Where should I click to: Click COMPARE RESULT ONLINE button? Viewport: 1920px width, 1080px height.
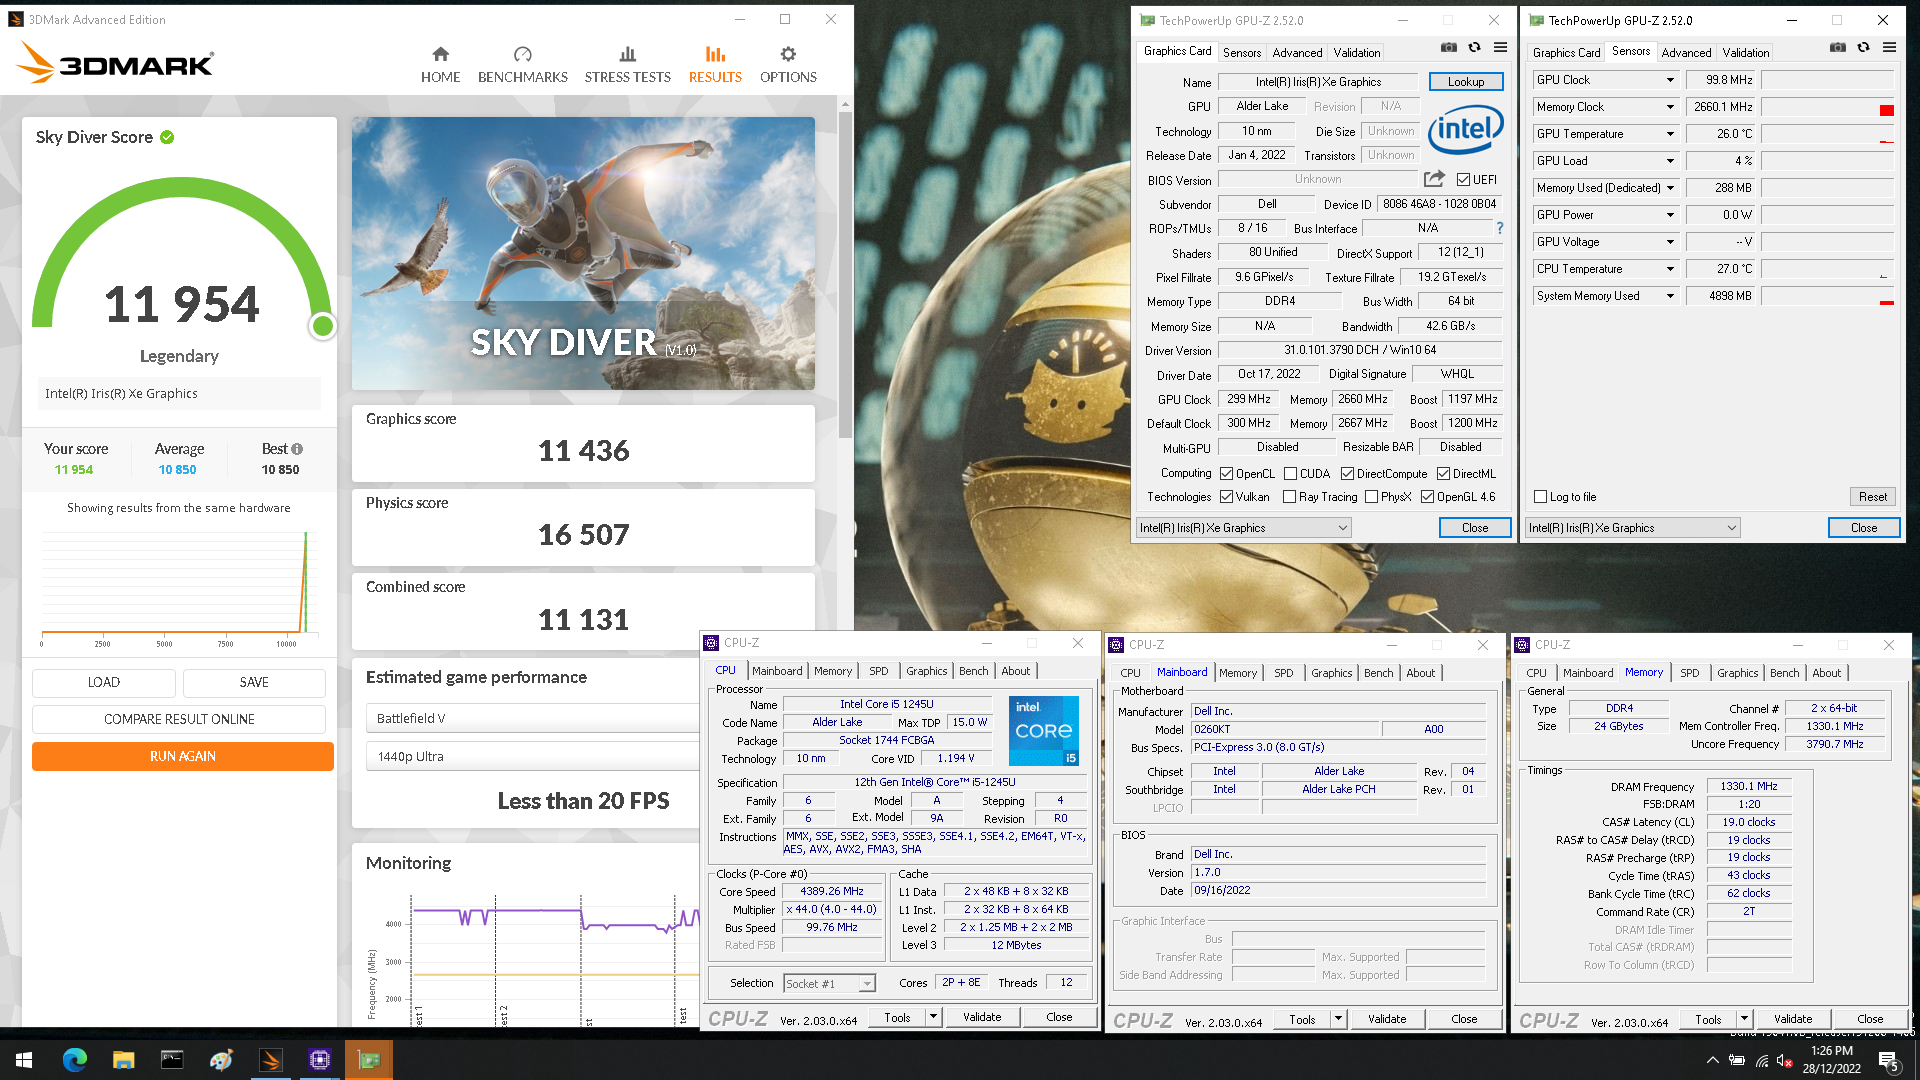tap(179, 719)
